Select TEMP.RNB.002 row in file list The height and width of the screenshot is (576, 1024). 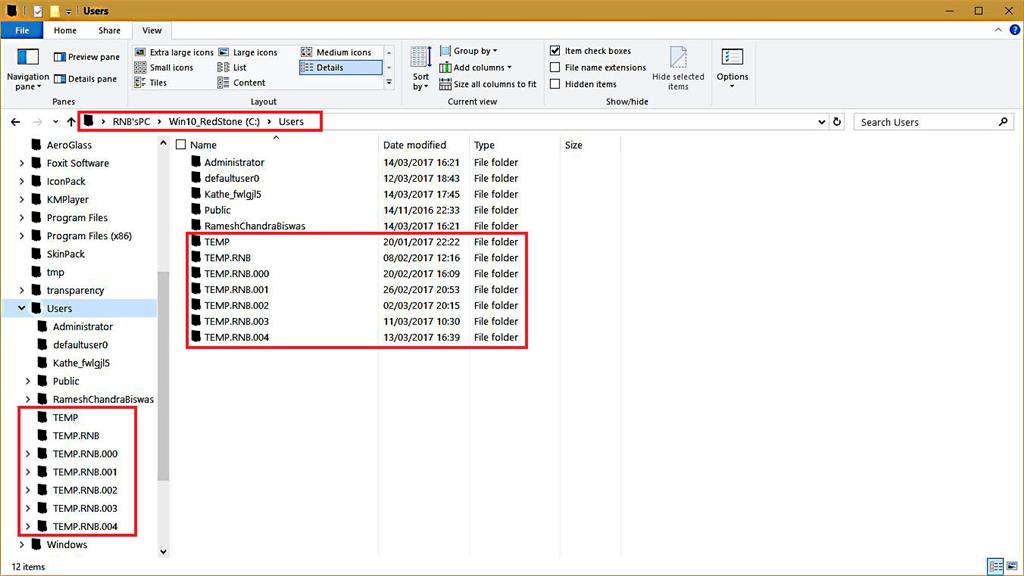click(356, 305)
